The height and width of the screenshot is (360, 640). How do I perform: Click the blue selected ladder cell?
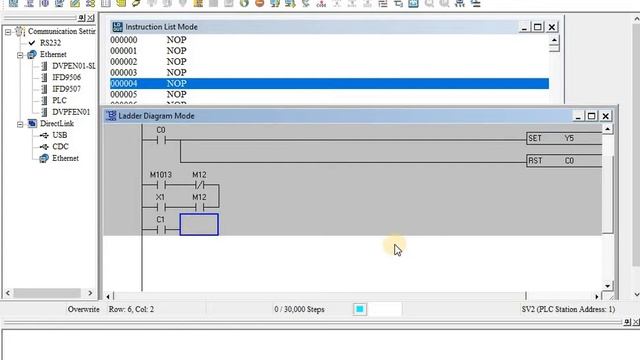[x=199, y=224]
